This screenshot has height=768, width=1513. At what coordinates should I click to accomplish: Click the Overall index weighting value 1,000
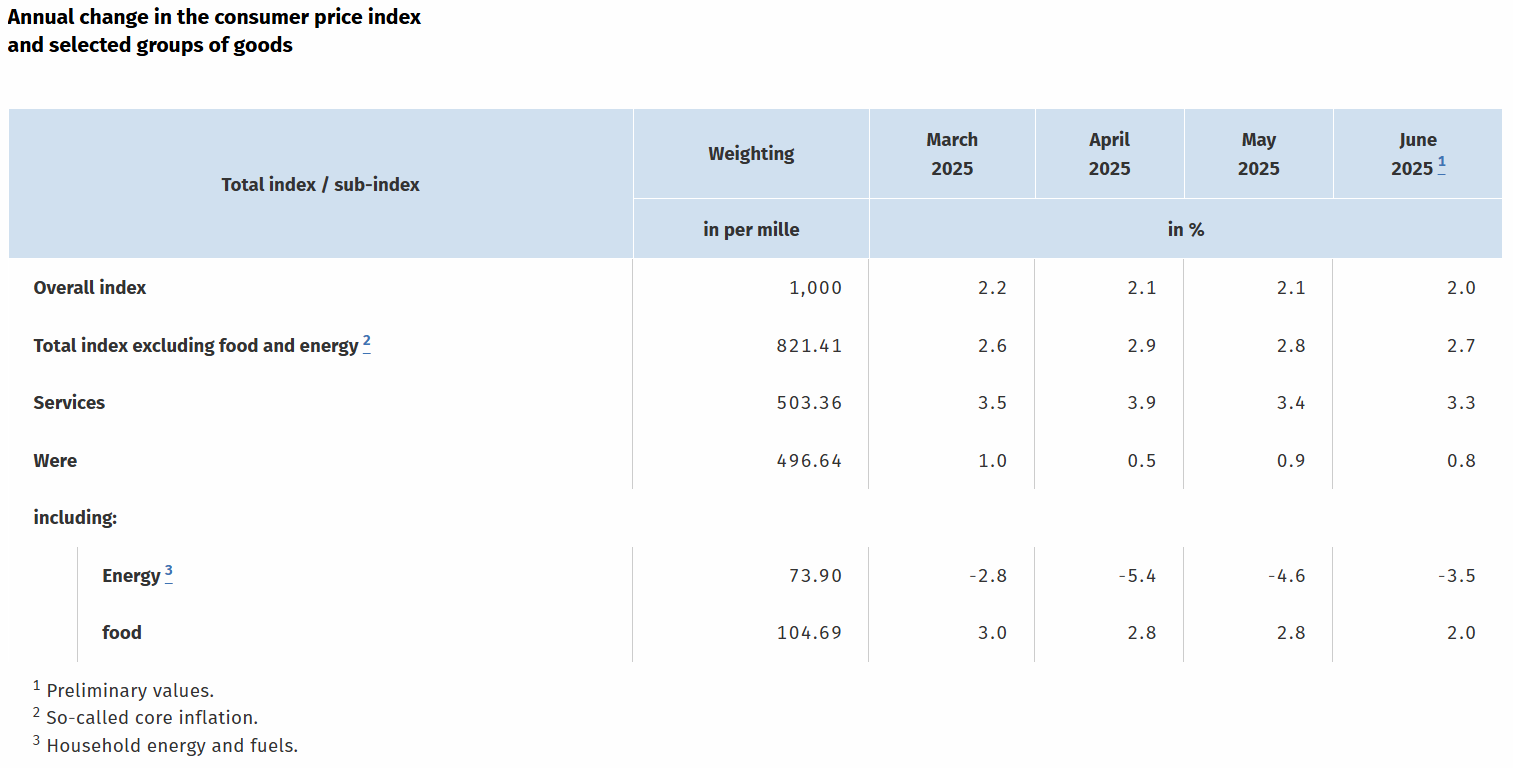(816, 288)
